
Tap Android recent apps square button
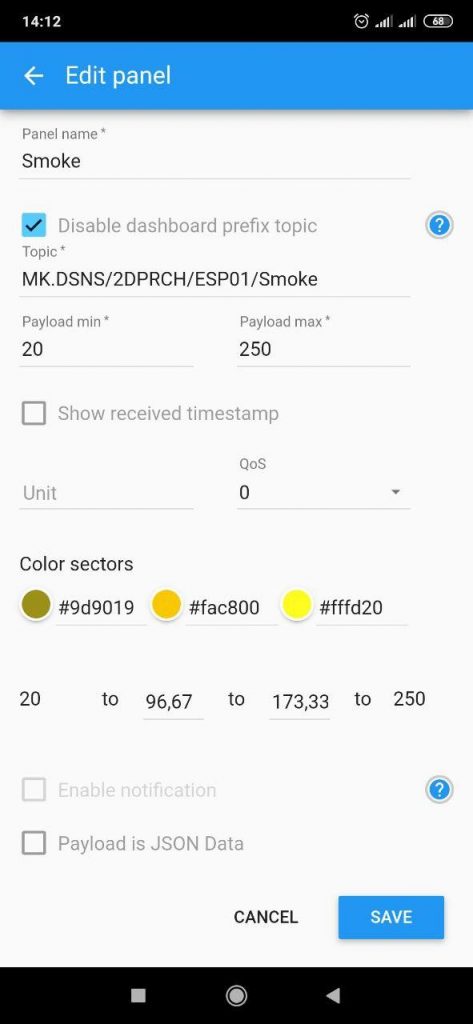point(139,995)
